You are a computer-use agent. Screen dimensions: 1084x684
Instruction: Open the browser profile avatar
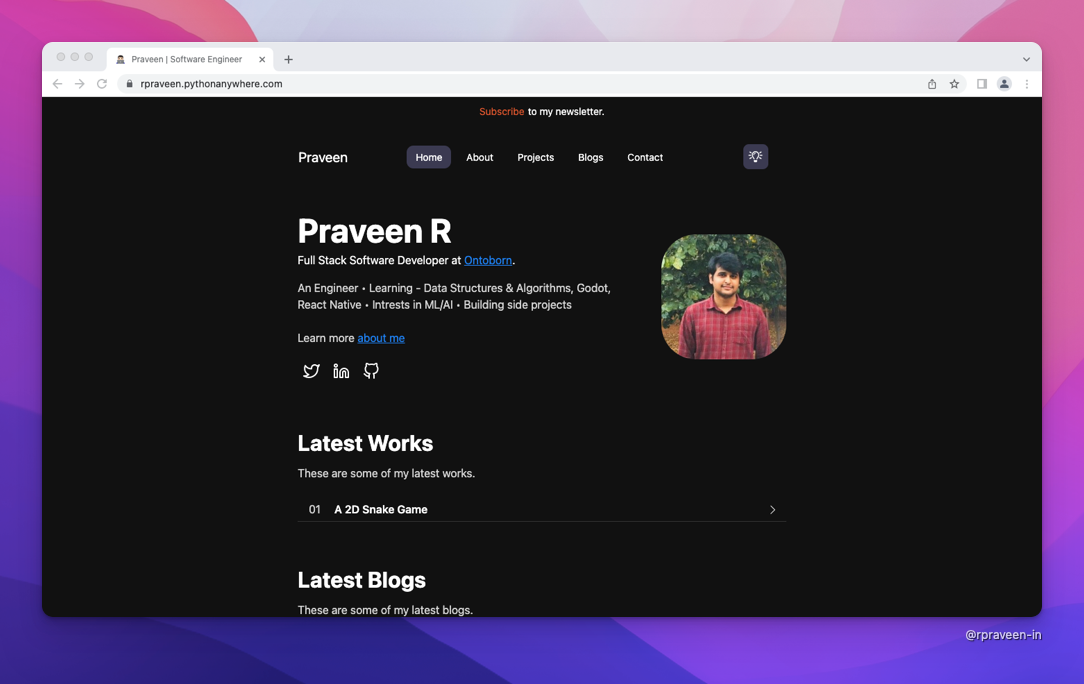1004,84
